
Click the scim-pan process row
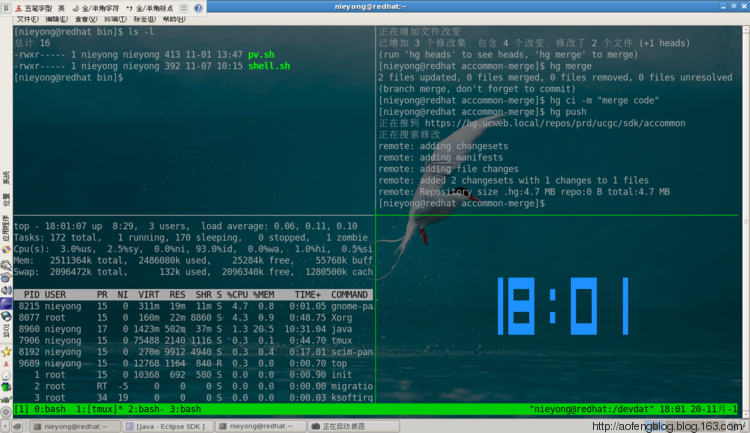click(x=193, y=352)
